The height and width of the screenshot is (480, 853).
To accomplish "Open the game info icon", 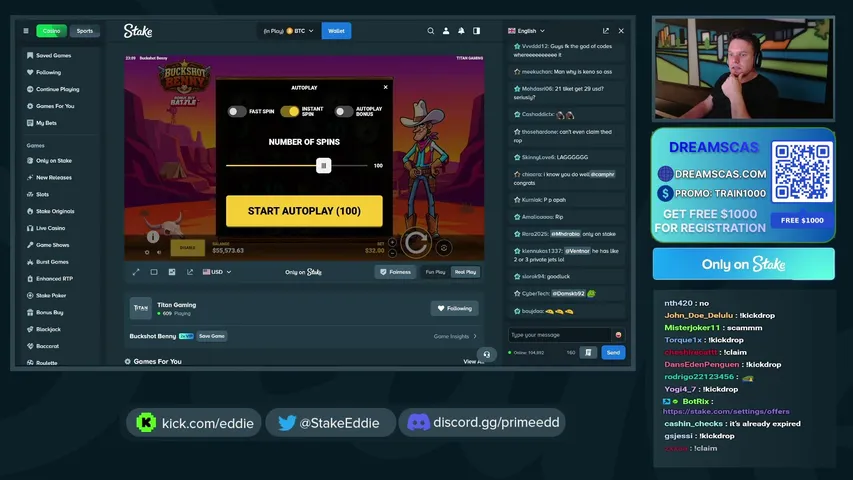I will click(x=153, y=237).
